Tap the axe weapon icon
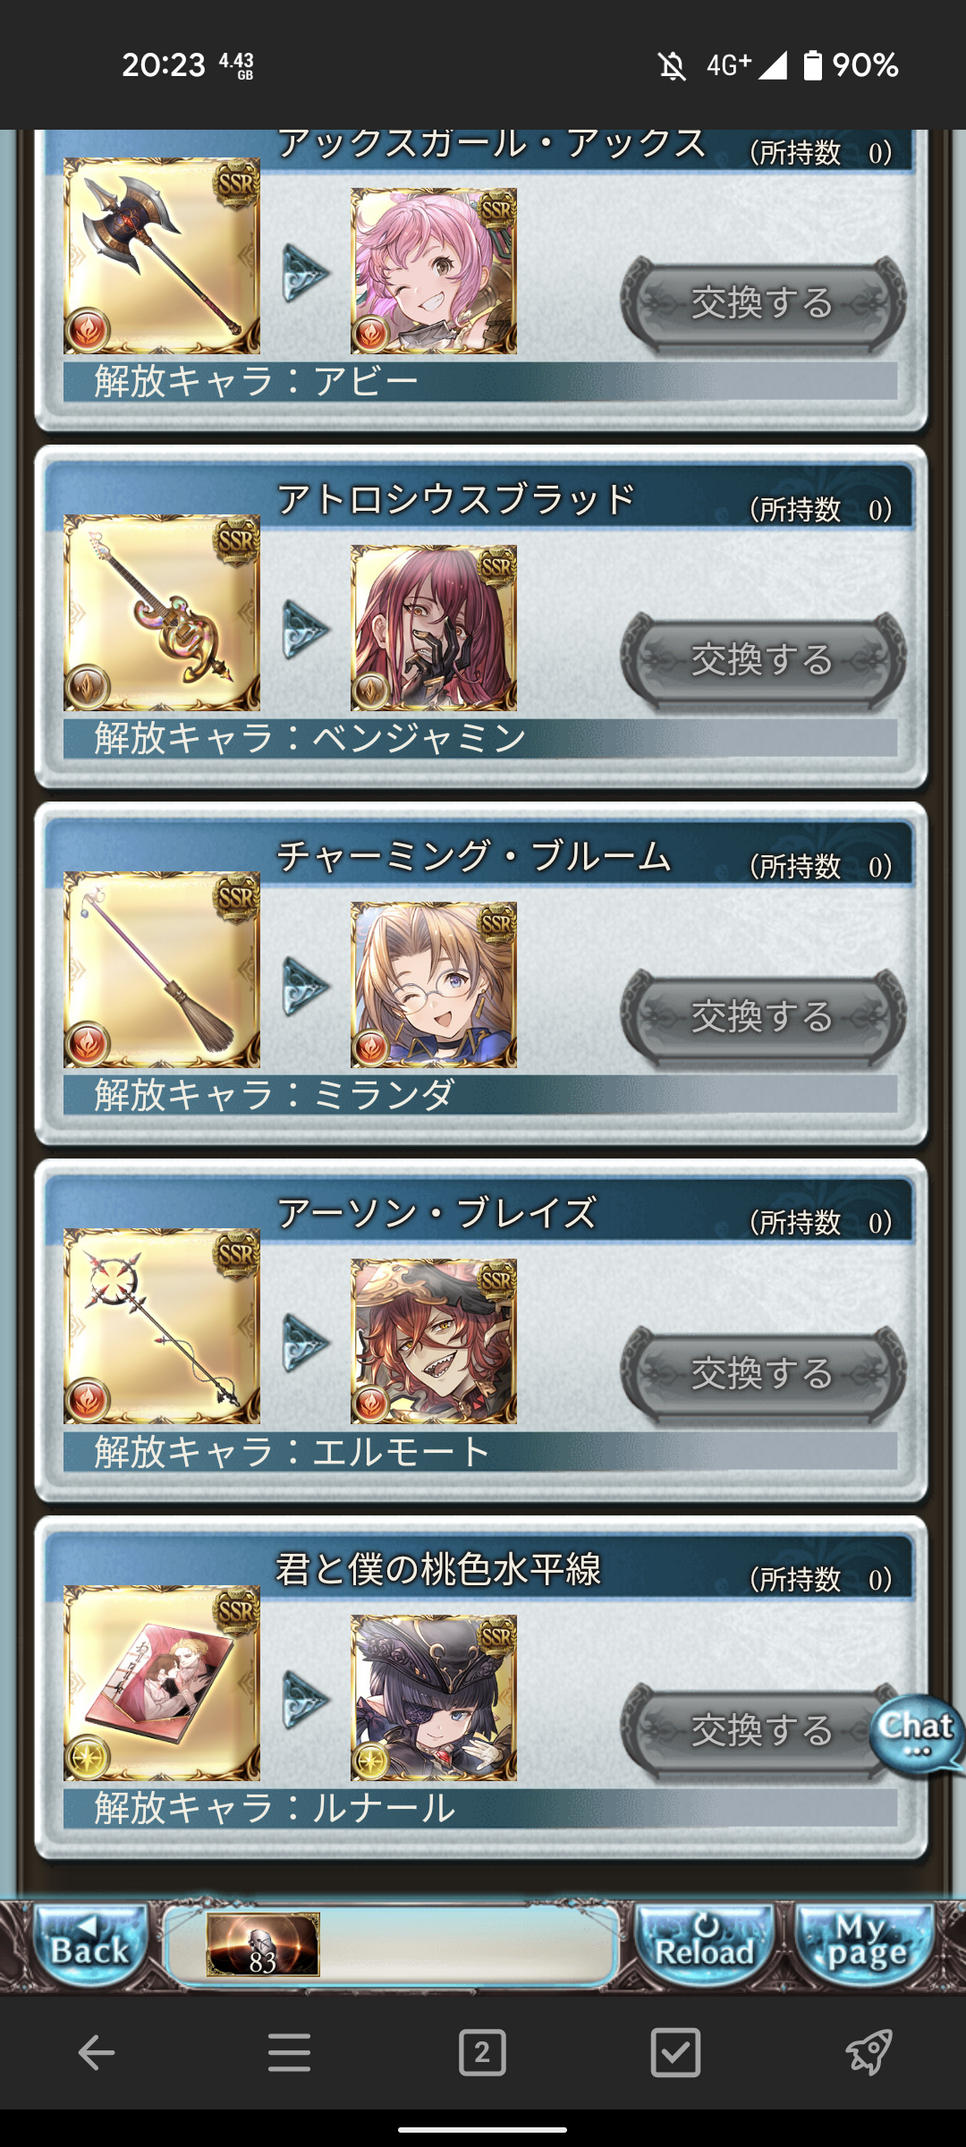The height and width of the screenshot is (2147, 966). pyautogui.click(x=162, y=256)
